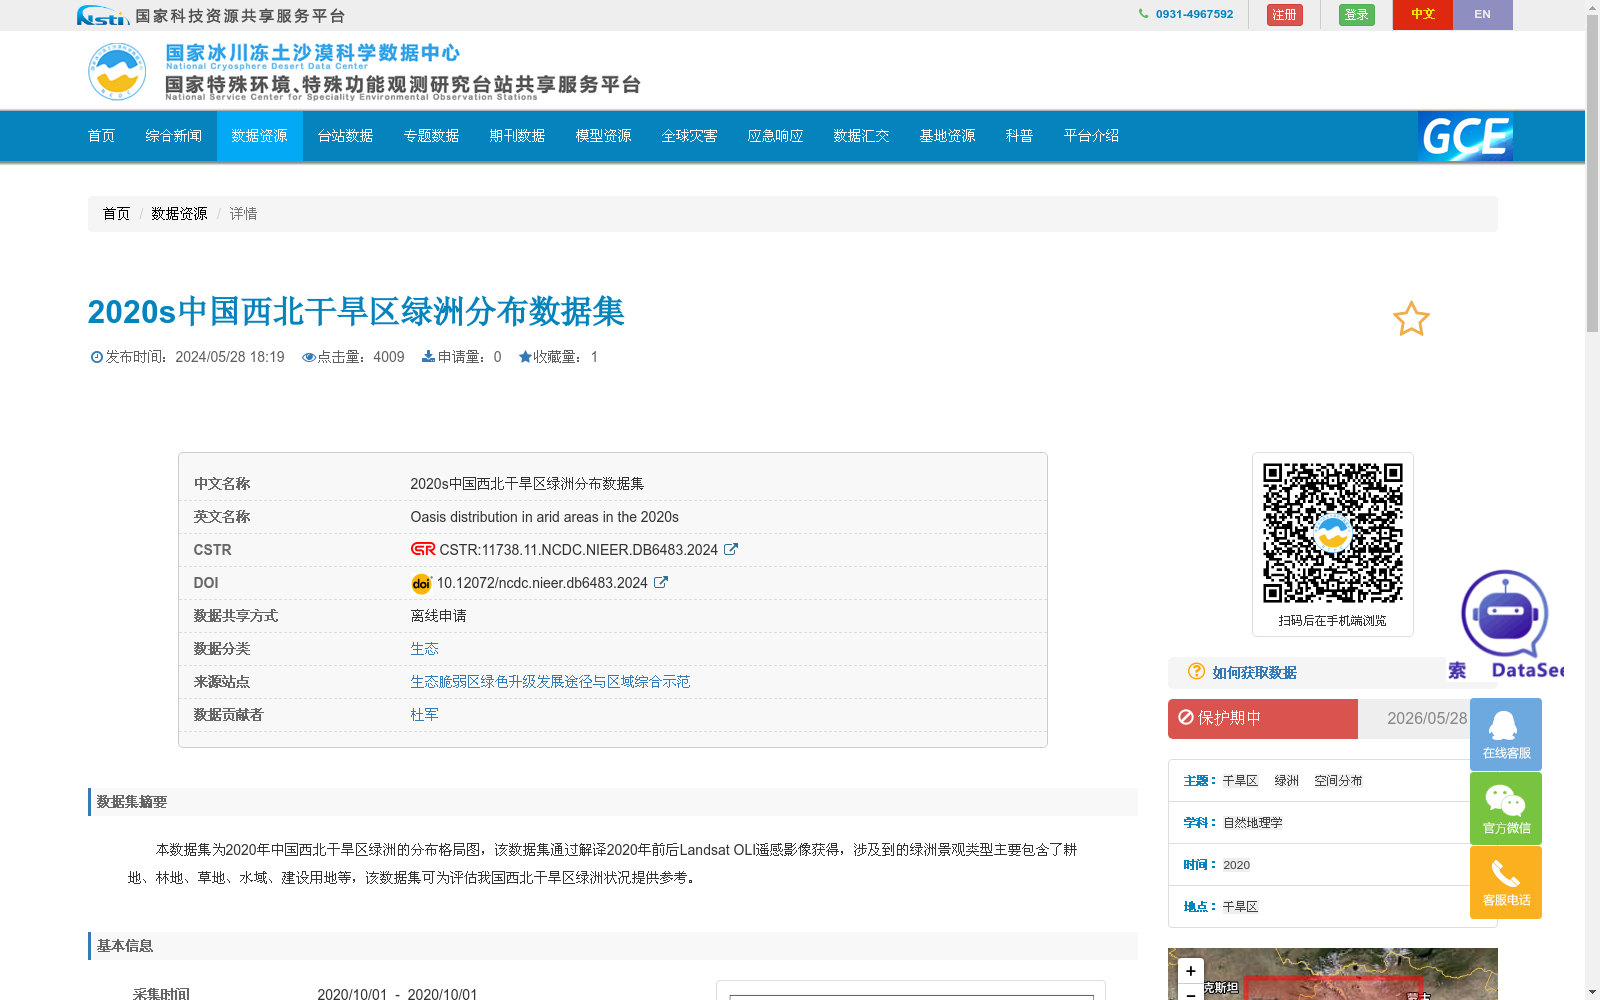Click the 登录 login button

pos(1356,15)
